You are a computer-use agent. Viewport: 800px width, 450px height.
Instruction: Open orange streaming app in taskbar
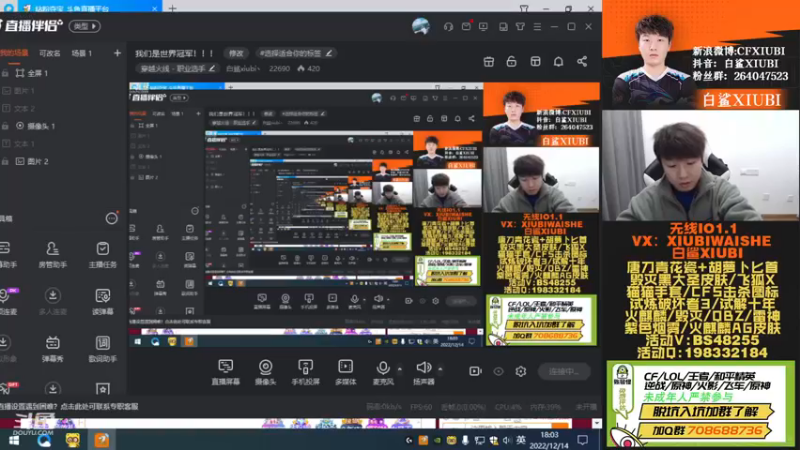click(102, 440)
